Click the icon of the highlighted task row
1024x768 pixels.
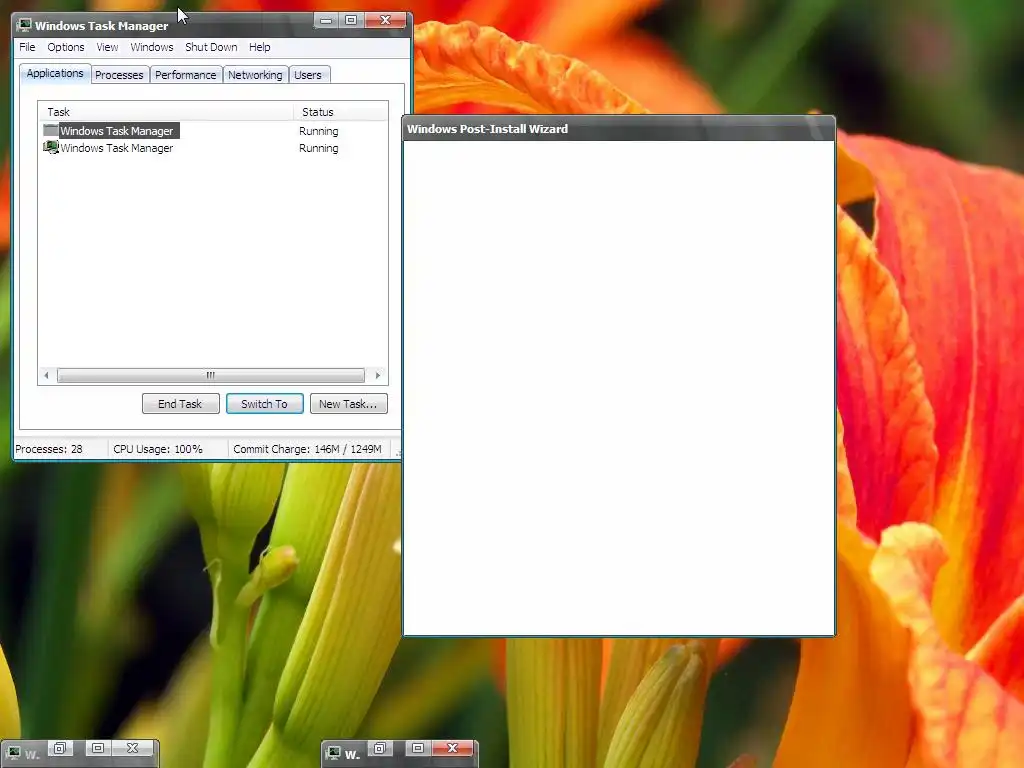50,131
